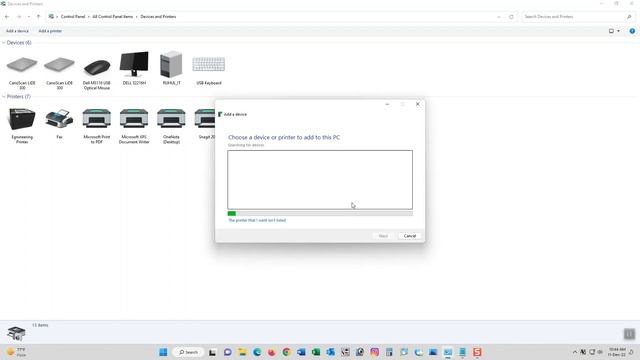Open Microsoft Excel from the taskbar

pyautogui.click(x=316, y=352)
